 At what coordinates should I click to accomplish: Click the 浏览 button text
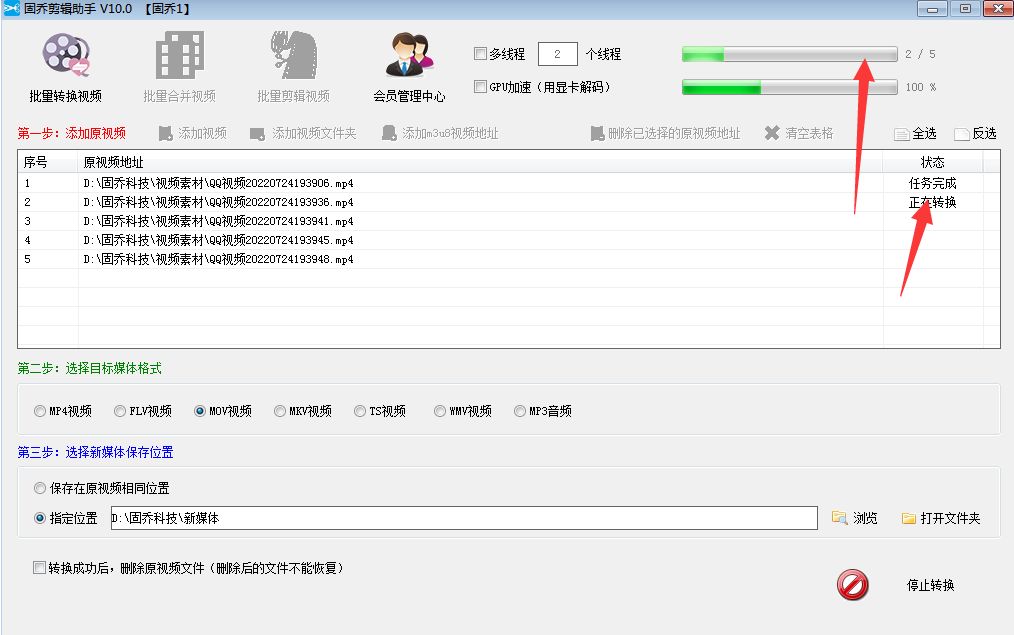(x=865, y=518)
